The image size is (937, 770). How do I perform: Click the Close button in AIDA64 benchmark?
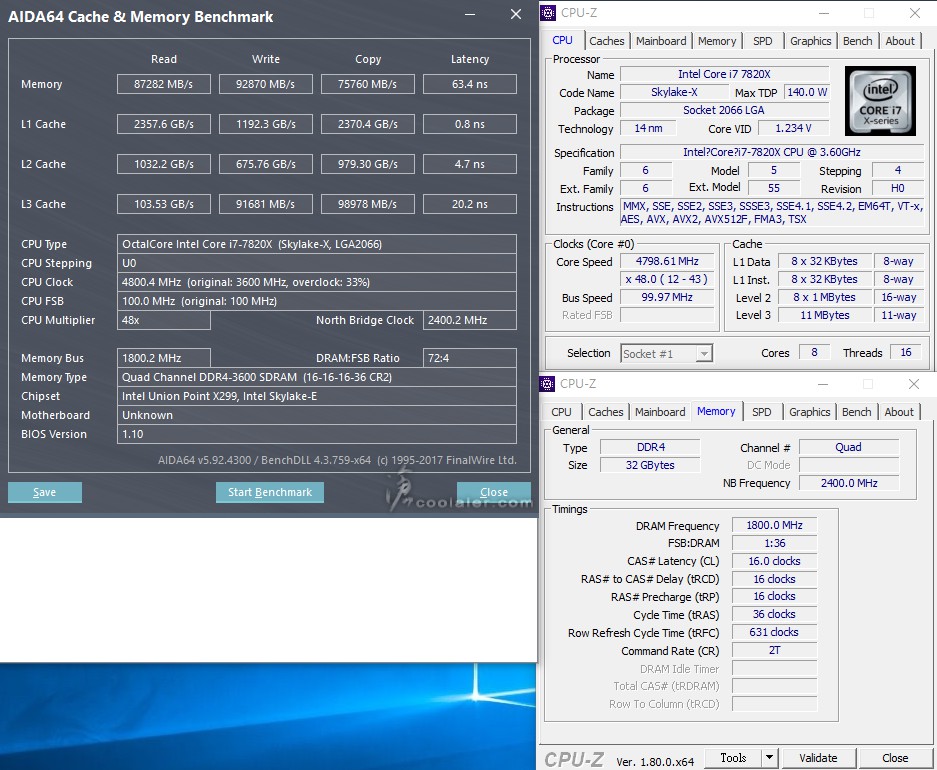pos(494,492)
